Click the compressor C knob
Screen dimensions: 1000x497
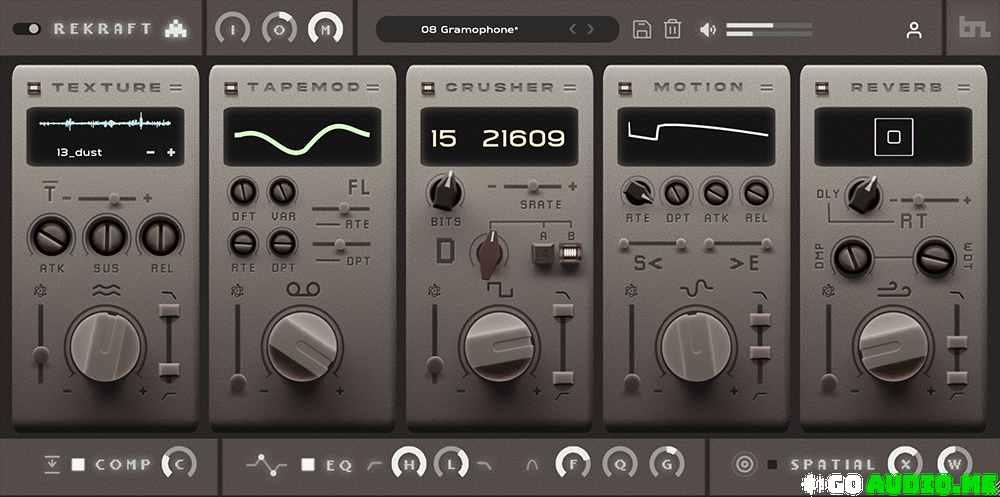tap(179, 464)
